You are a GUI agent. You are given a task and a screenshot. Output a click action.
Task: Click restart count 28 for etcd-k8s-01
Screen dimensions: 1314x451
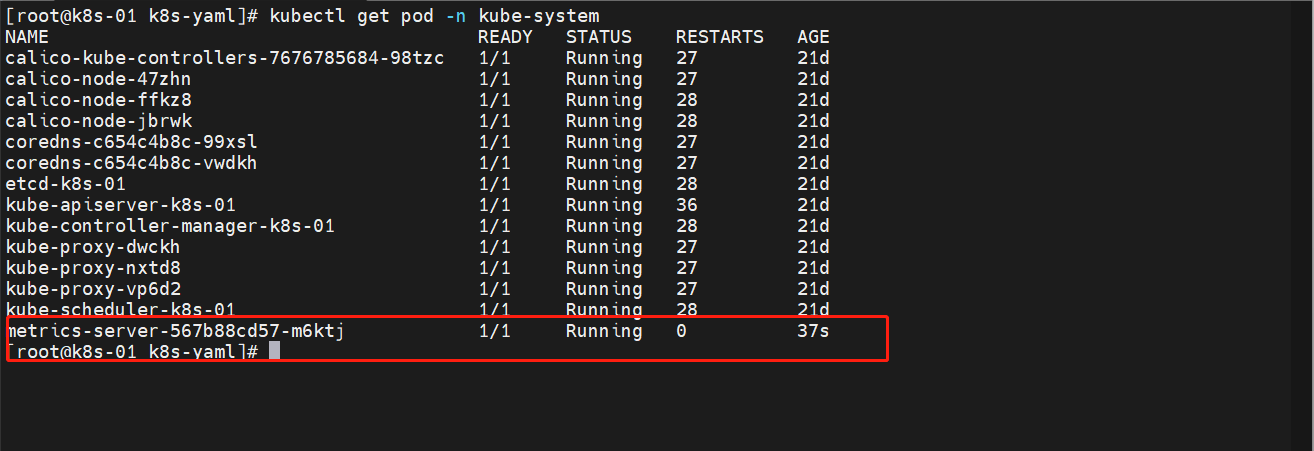pyautogui.click(x=687, y=184)
